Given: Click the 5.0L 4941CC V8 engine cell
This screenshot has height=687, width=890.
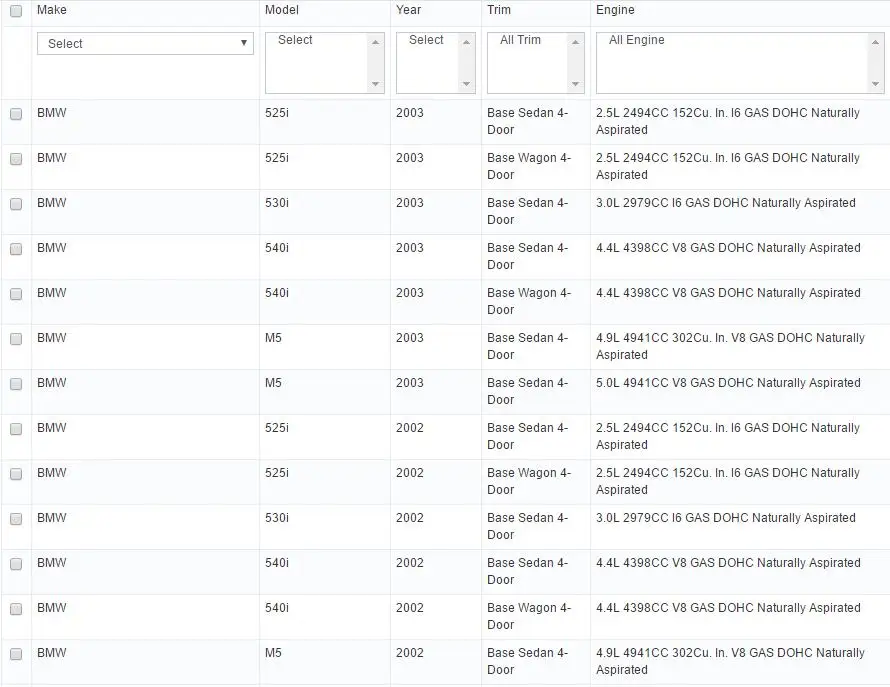Looking at the screenshot, I should (728, 383).
